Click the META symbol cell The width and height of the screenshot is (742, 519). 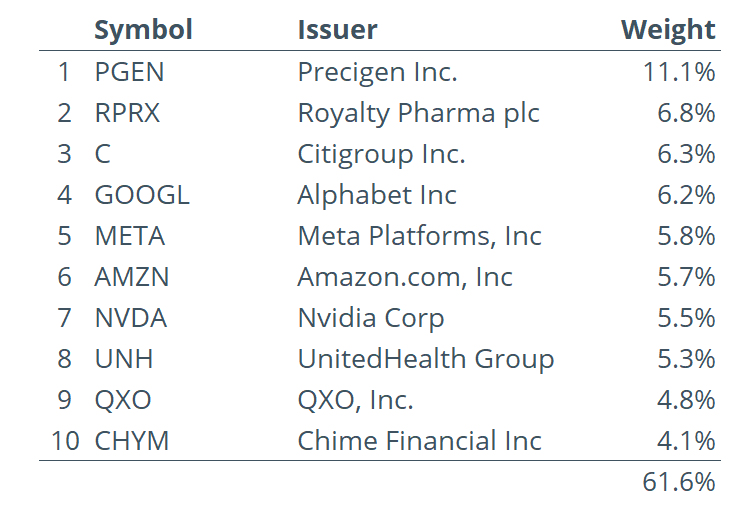[x=130, y=236]
